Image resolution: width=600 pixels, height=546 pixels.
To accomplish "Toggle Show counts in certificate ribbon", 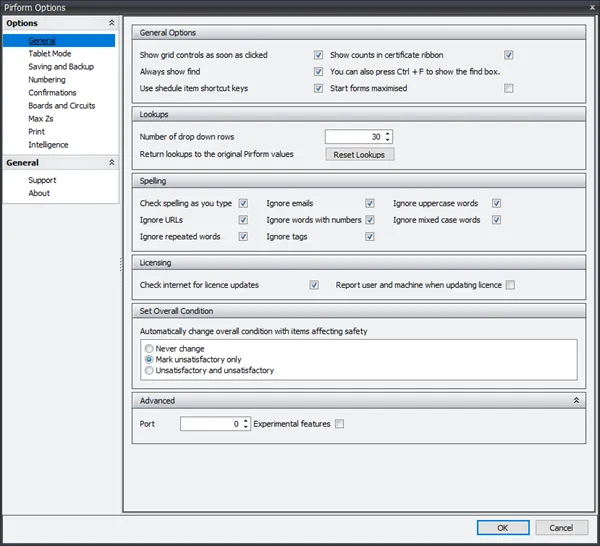I will coord(509,55).
